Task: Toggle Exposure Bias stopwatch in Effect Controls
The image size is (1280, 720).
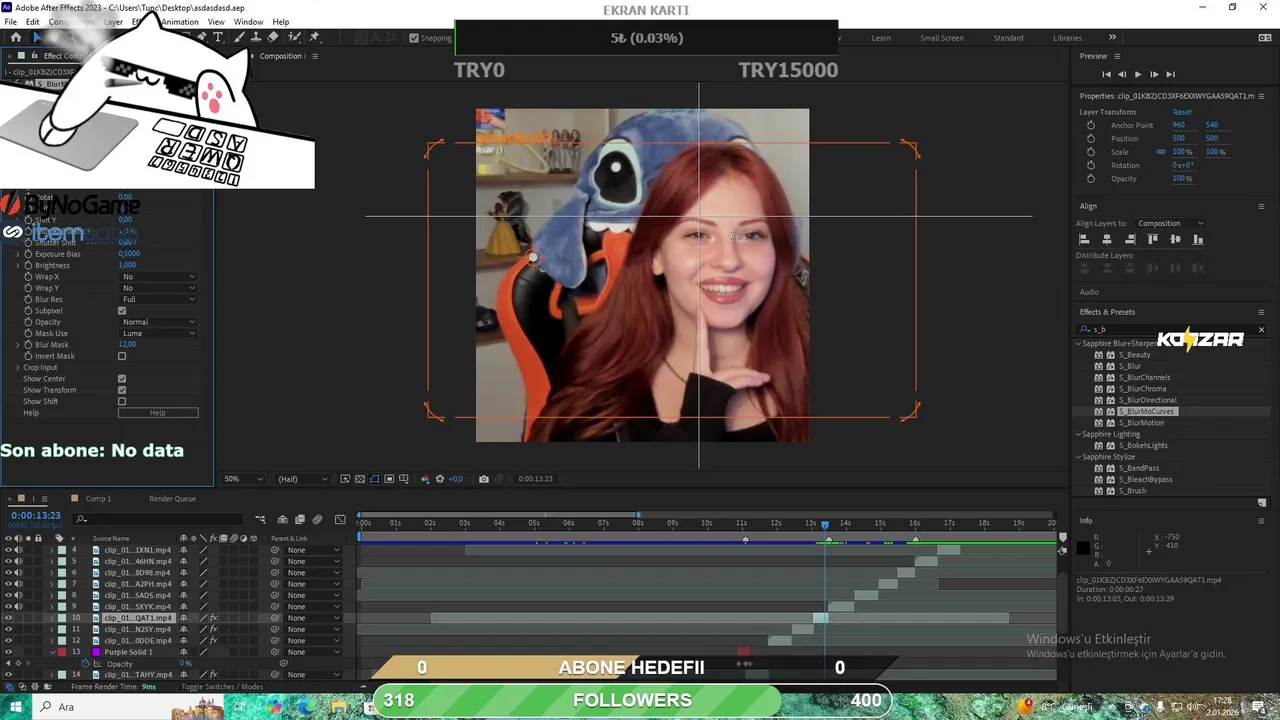Action: pos(28,254)
